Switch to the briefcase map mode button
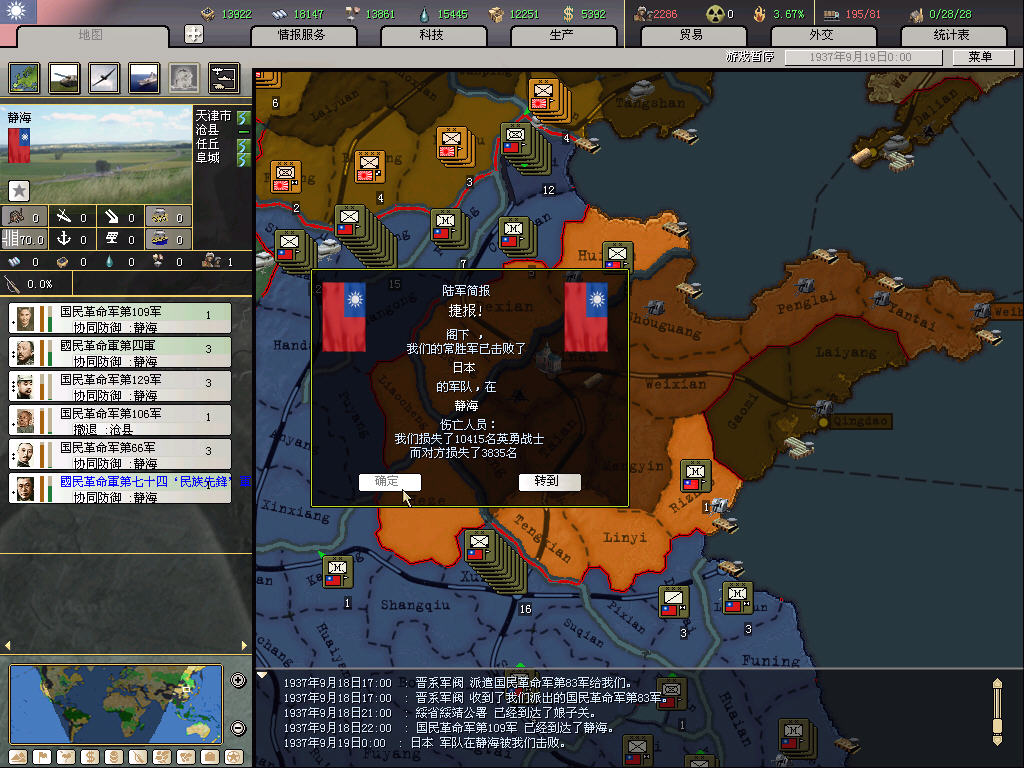Screen dimensions: 1024x768 point(210,757)
